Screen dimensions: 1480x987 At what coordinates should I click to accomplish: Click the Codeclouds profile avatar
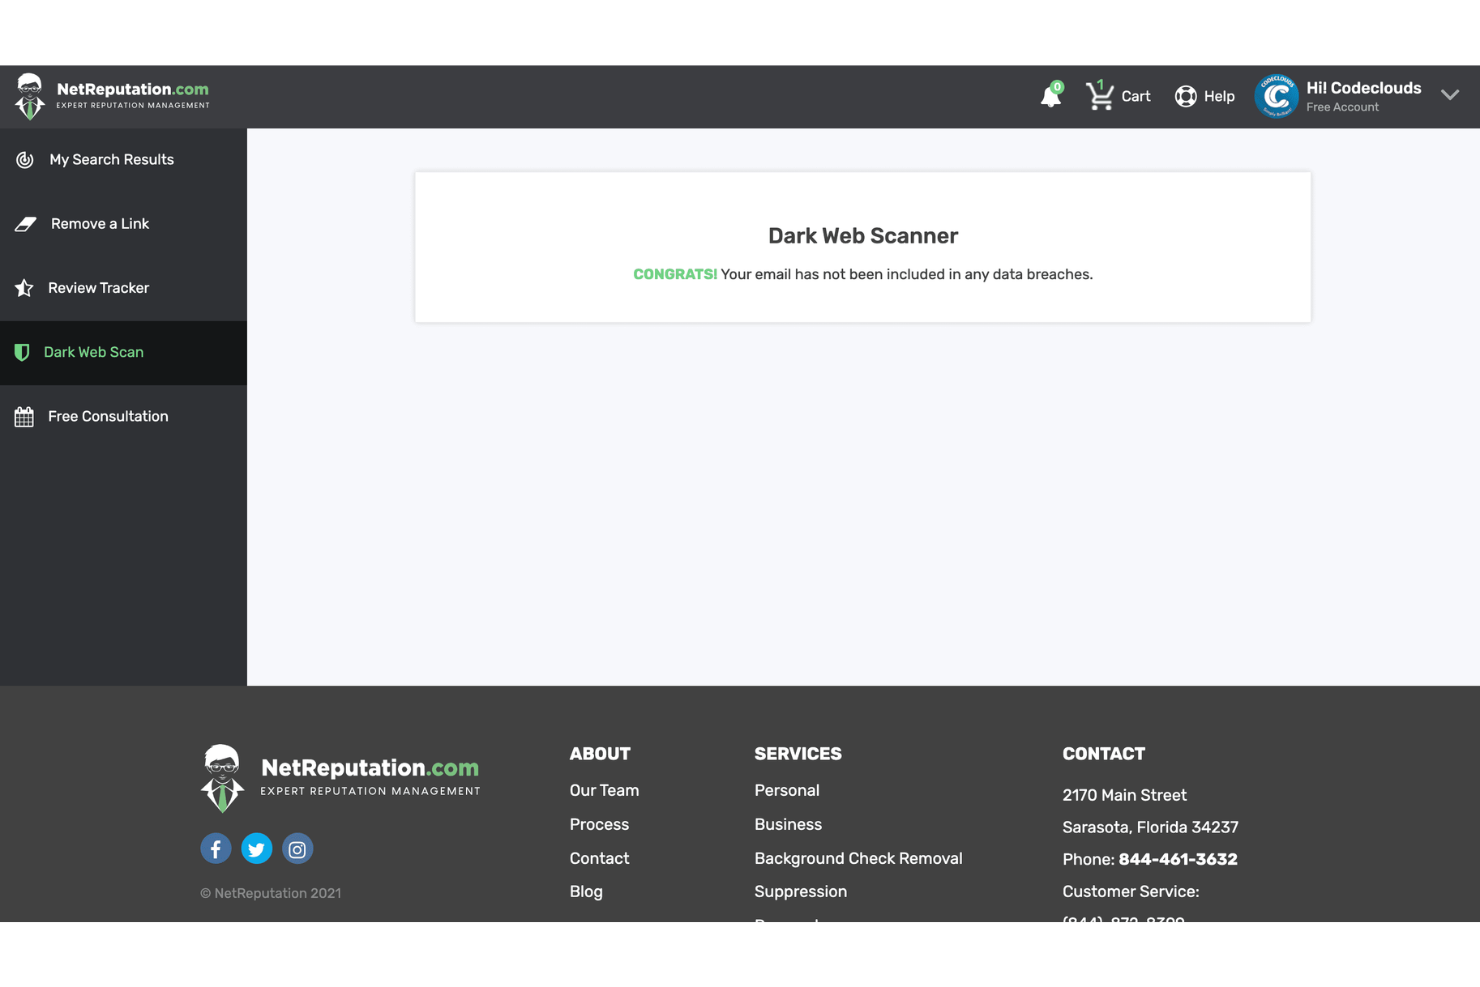pyautogui.click(x=1276, y=96)
